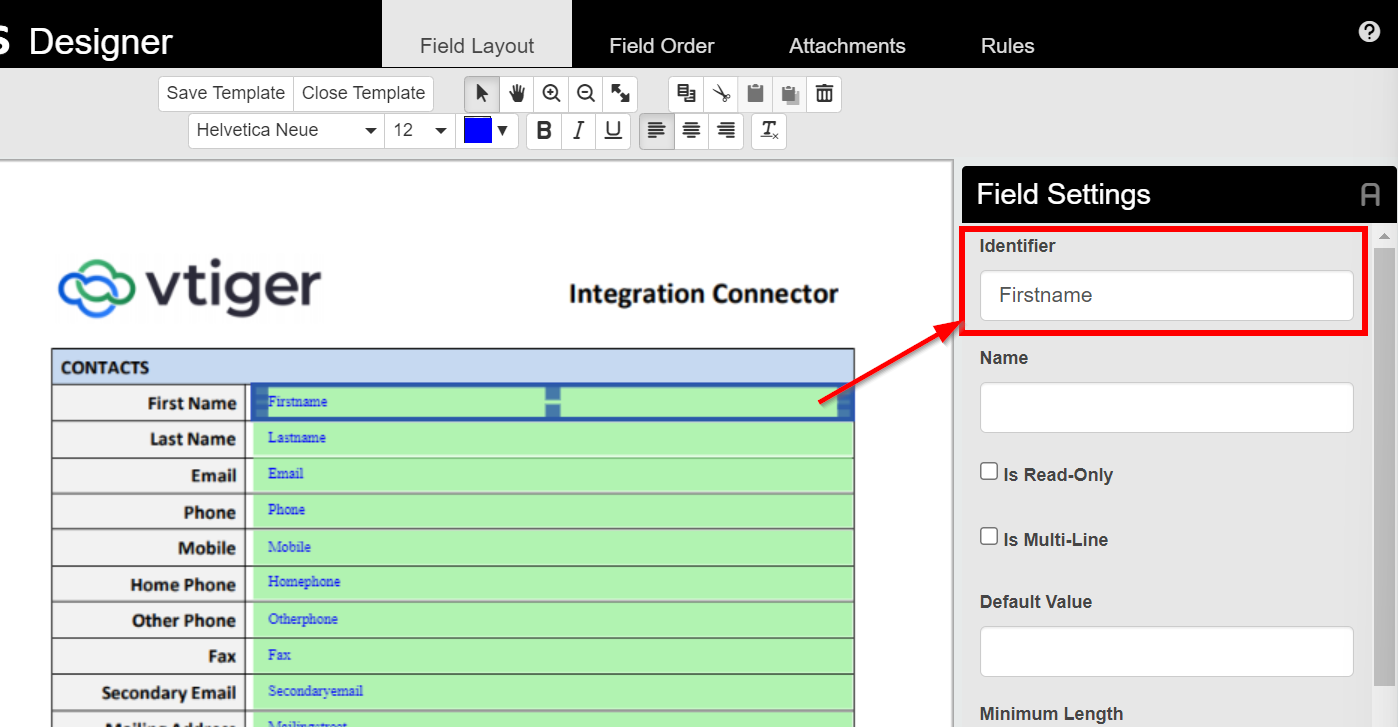This screenshot has width=1398, height=727.
Task: Open the Attachments tab
Action: (847, 46)
